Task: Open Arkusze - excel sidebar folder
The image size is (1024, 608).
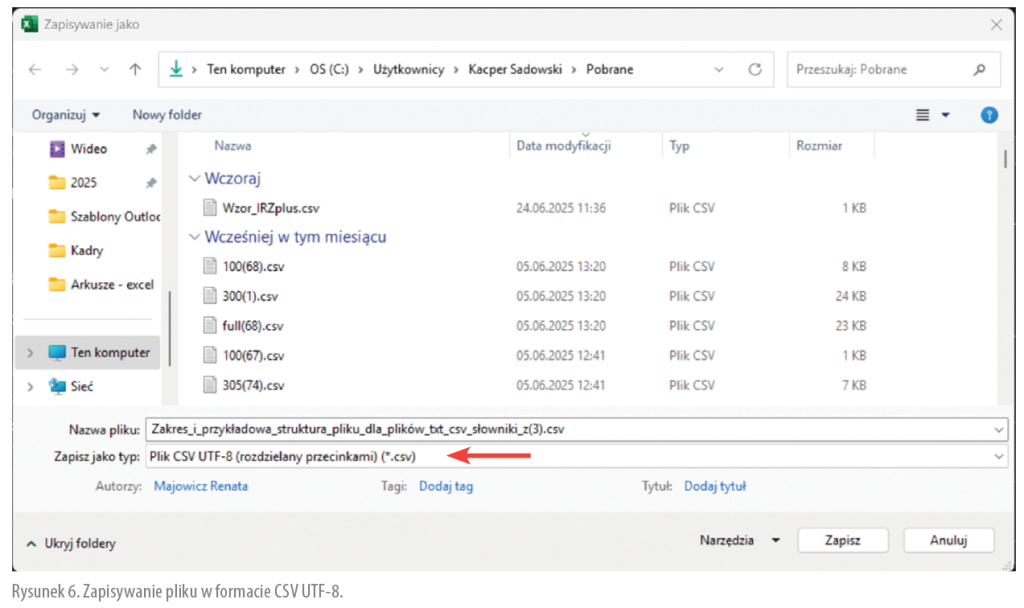Action: click(102, 285)
